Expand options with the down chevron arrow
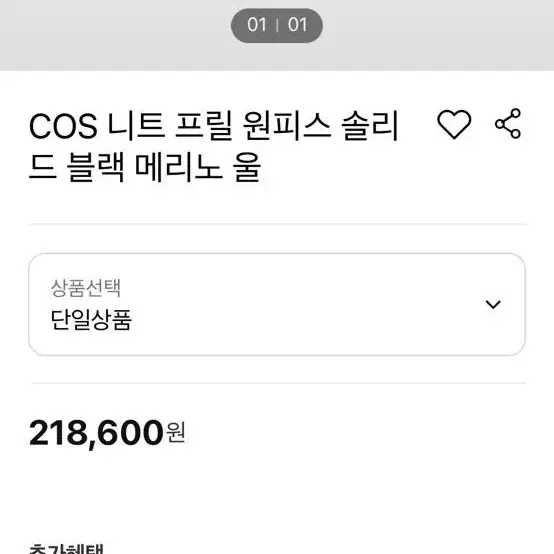The image size is (554, 554). (x=493, y=304)
